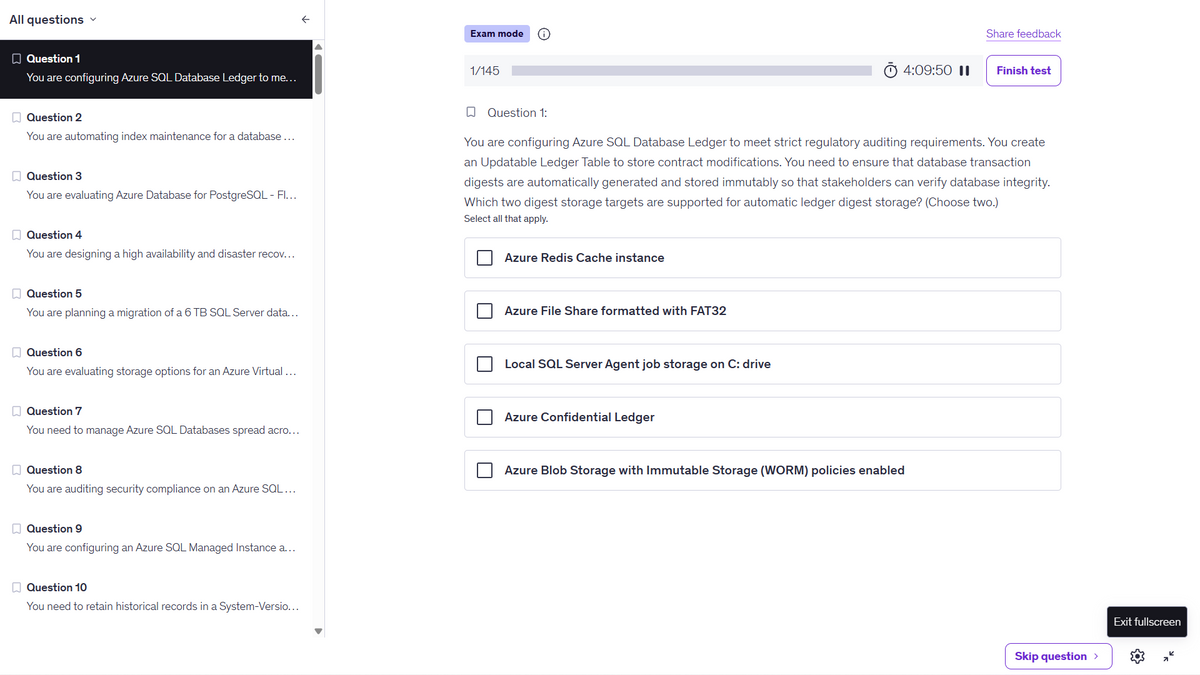This screenshot has width=1200, height=675.
Task: Toggle bookmark icon for Question 6
Action: click(x=16, y=352)
